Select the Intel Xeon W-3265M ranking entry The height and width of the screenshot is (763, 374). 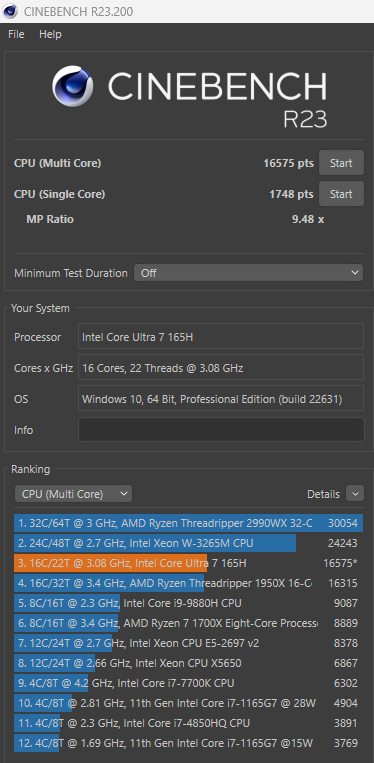pyautogui.click(x=188, y=543)
